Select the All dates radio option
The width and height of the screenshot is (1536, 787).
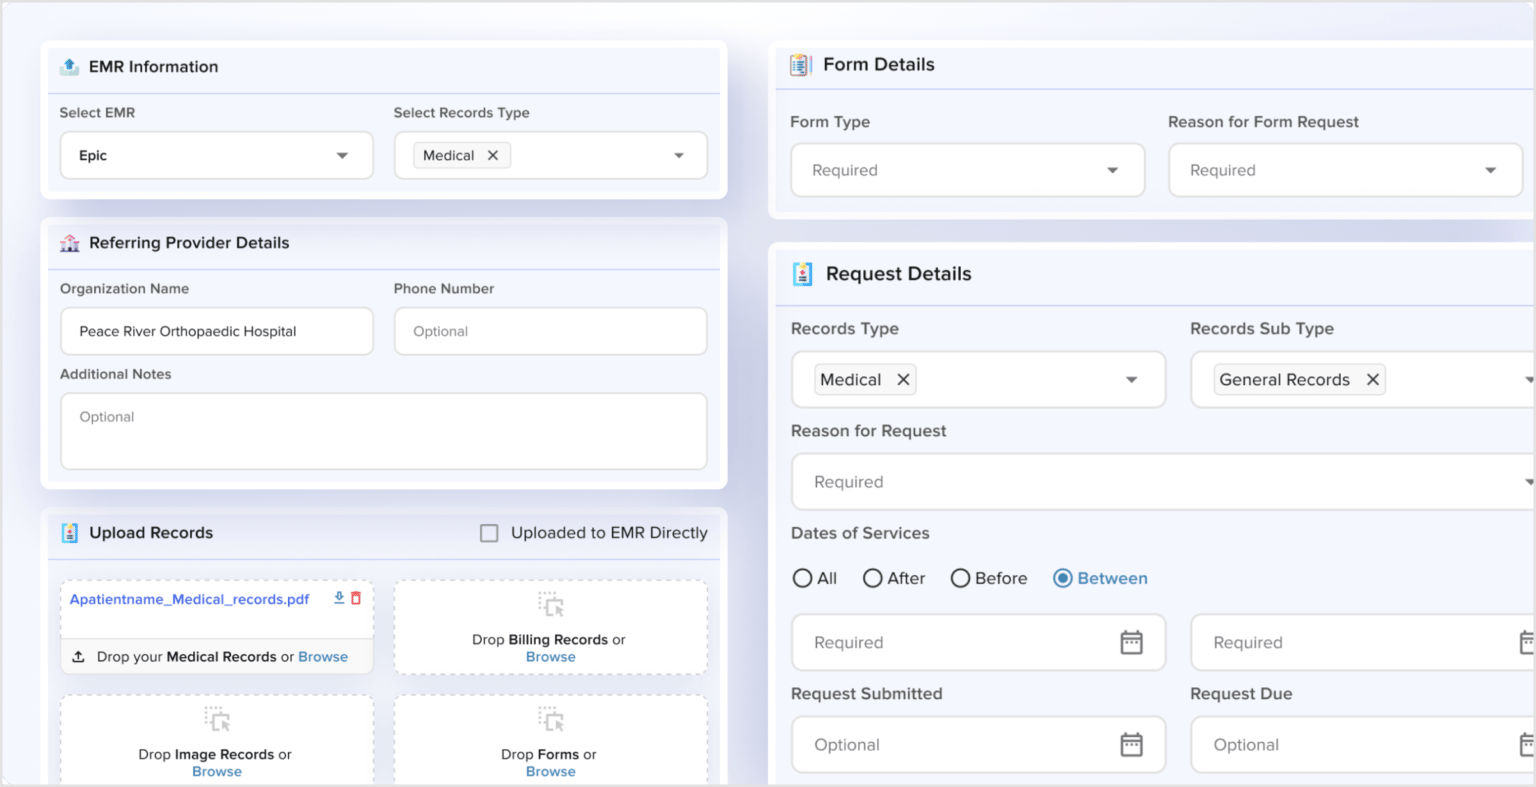802,578
